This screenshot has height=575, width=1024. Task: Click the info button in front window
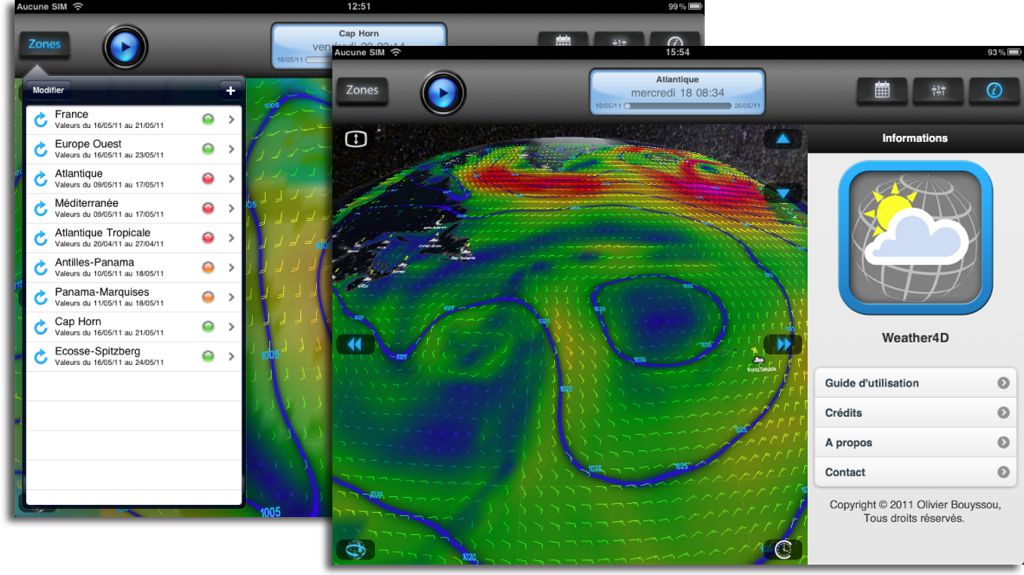[x=994, y=90]
